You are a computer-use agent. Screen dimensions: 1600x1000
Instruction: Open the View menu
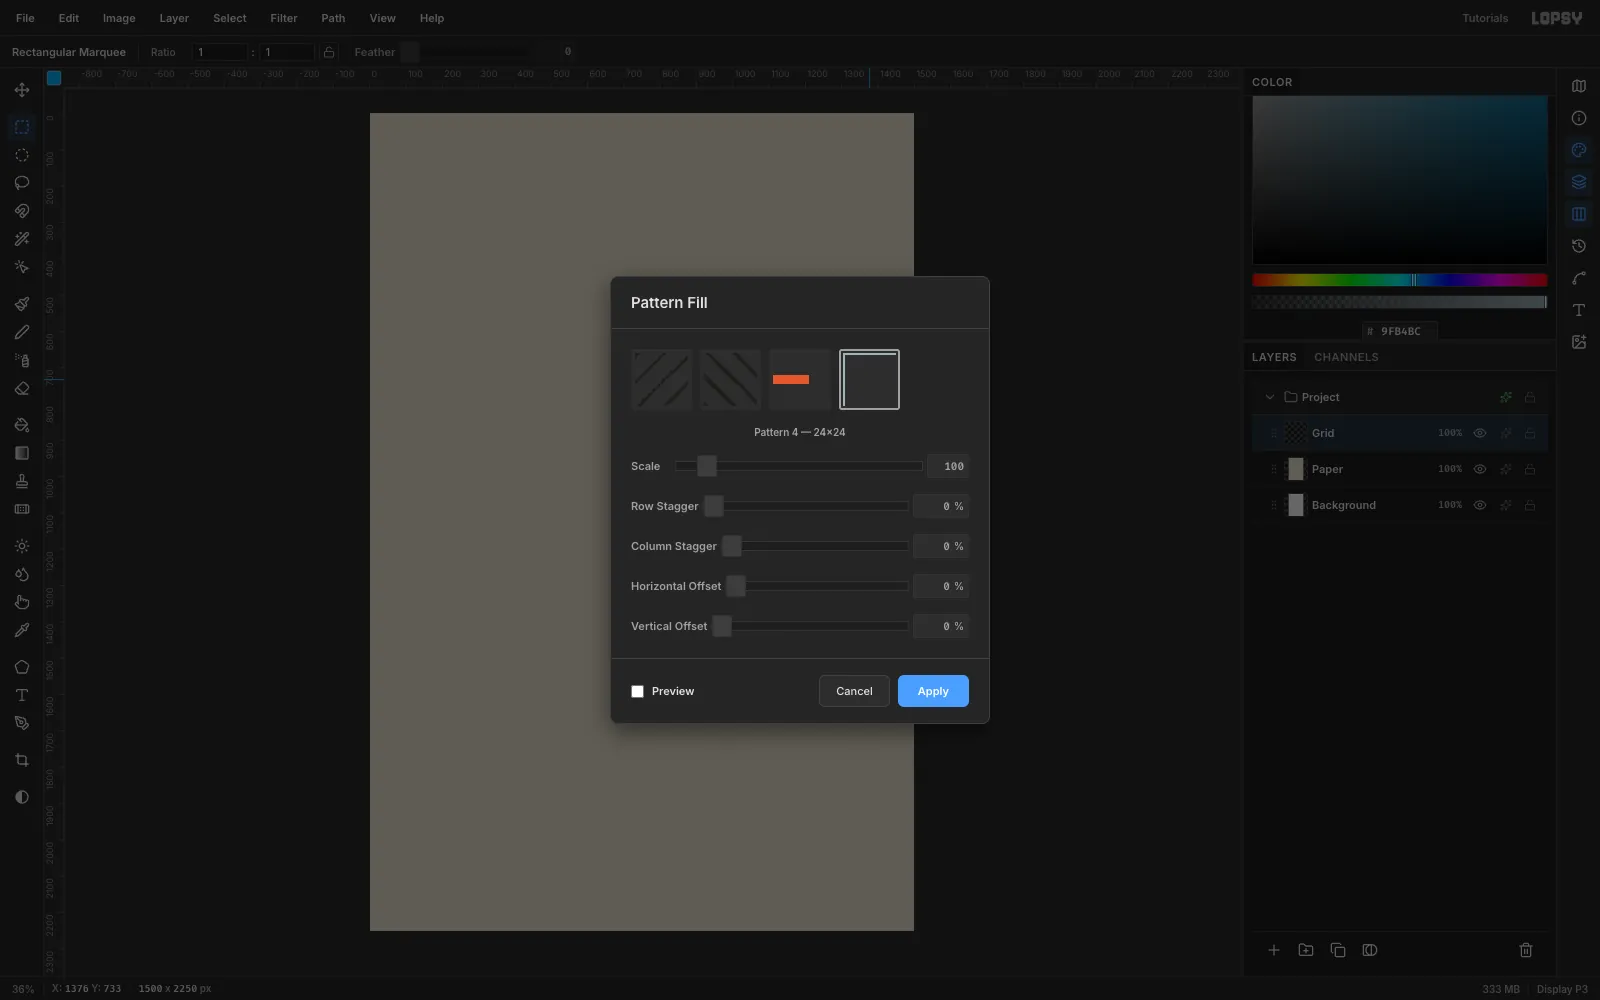(382, 18)
